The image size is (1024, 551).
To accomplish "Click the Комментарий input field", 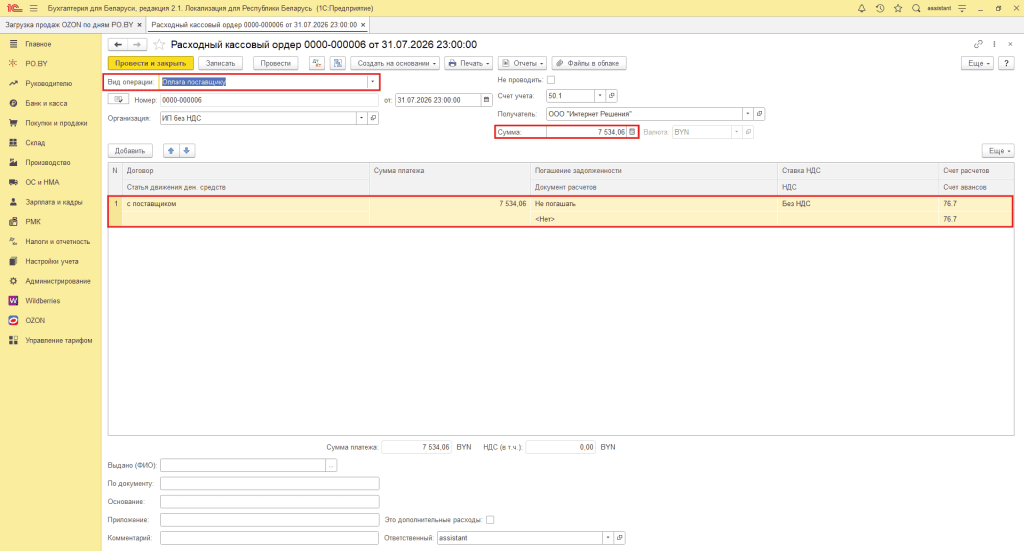I will [x=269, y=538].
